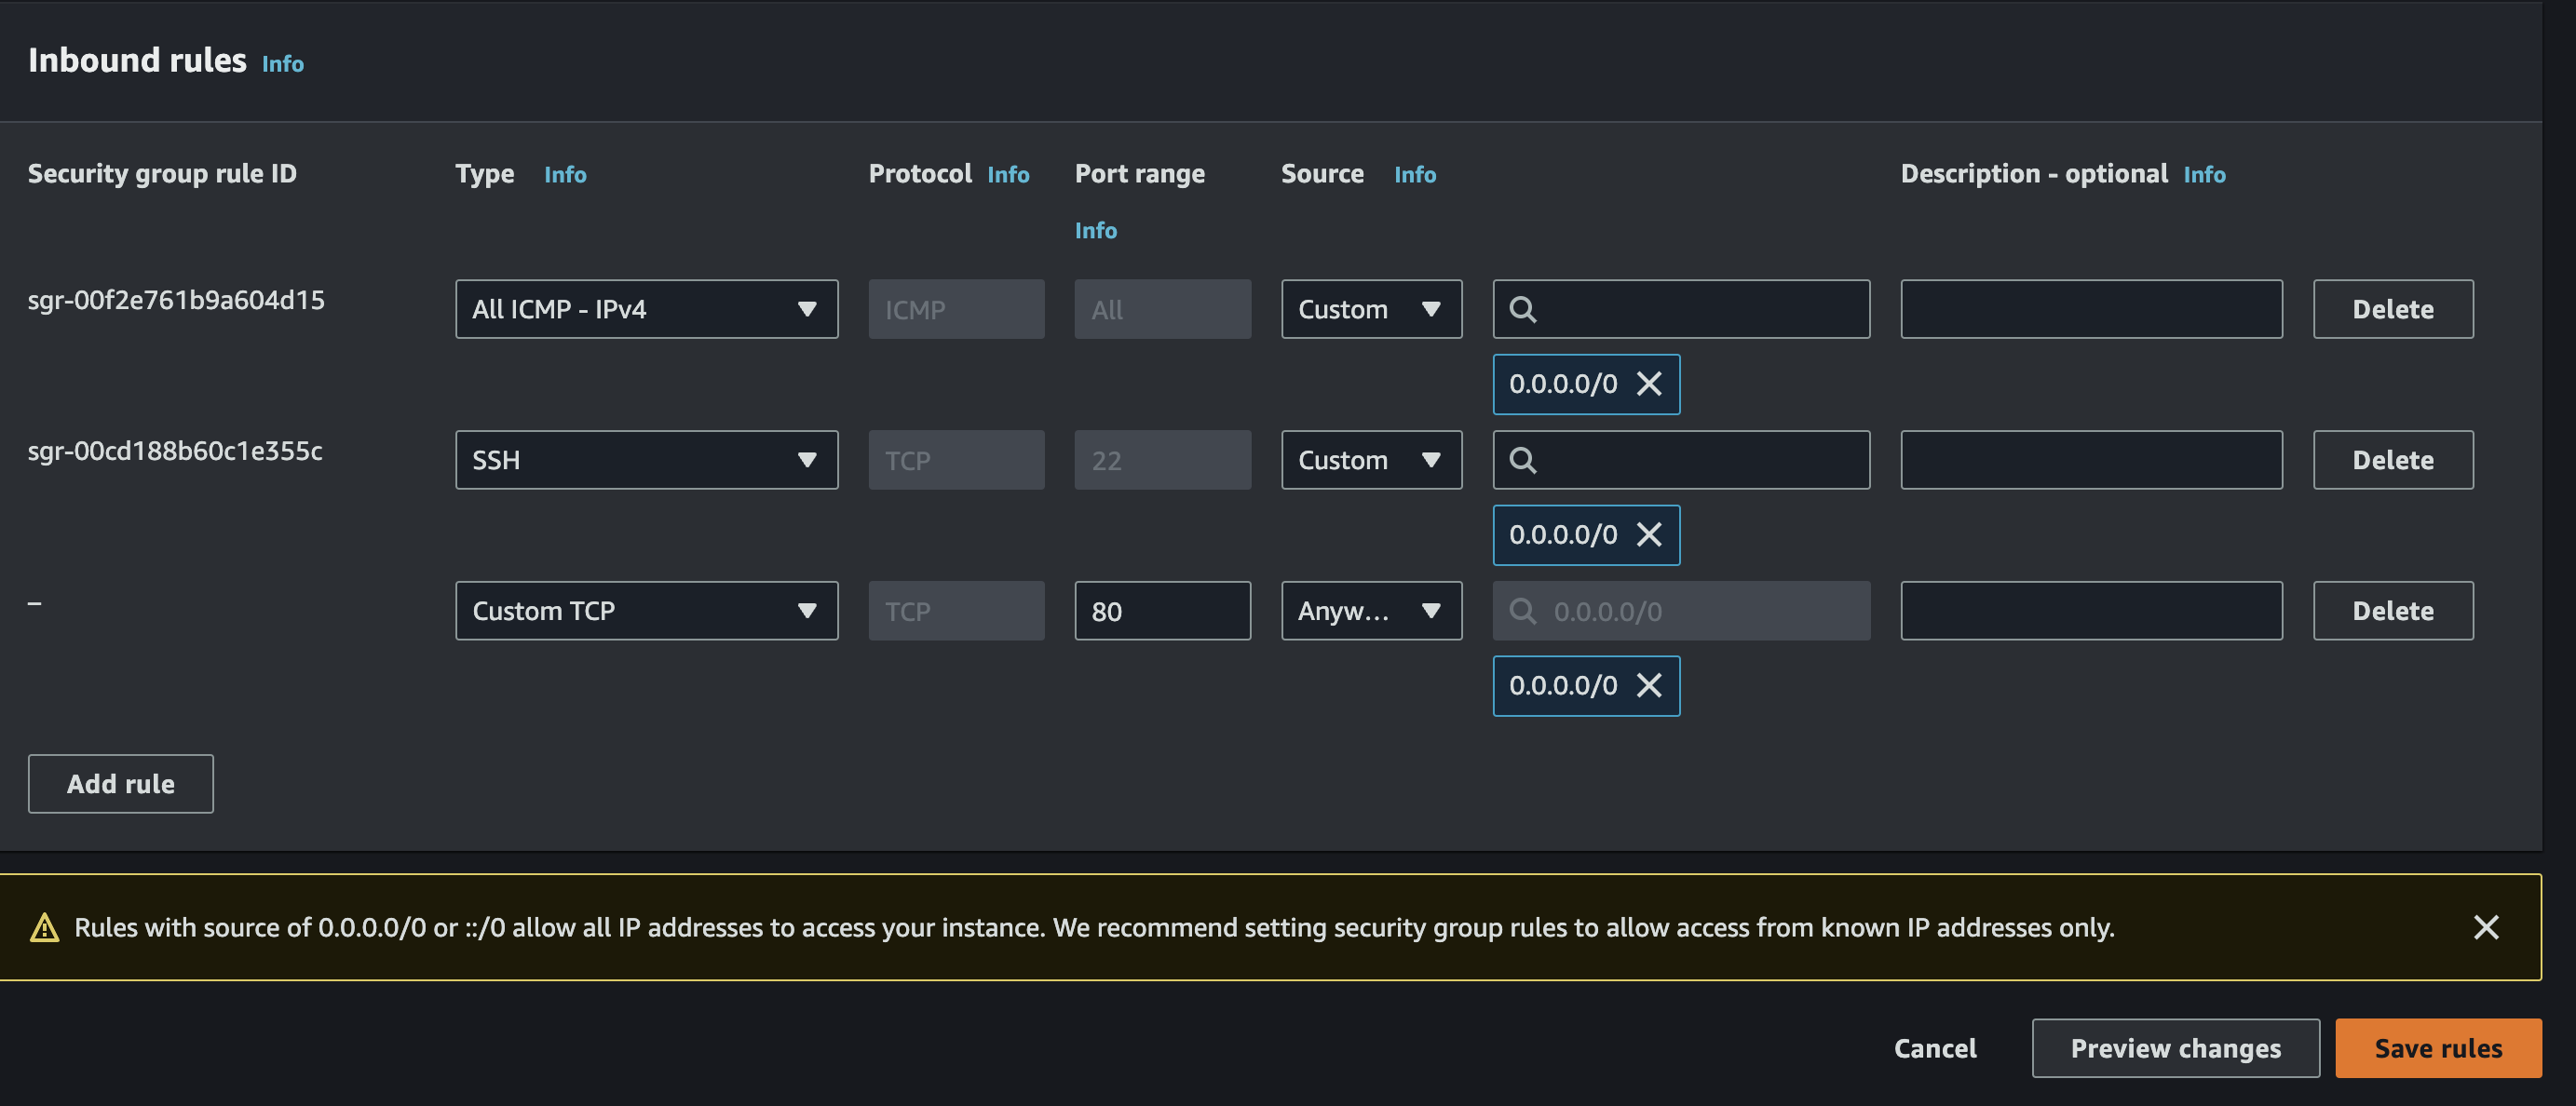The width and height of the screenshot is (2576, 1106).
Task: Remove 0.0.0.0/0 chip from Custom TCP rule
Action: tap(1648, 686)
